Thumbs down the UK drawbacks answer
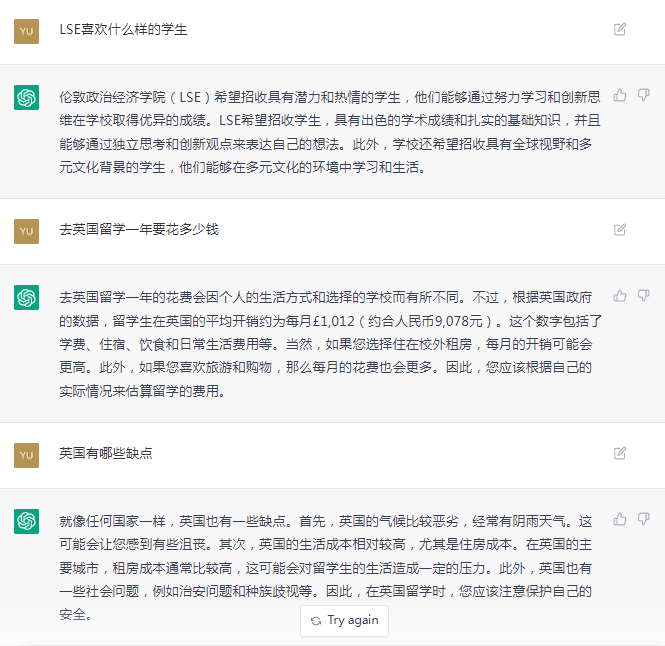This screenshot has width=665, height=646. 643,519
